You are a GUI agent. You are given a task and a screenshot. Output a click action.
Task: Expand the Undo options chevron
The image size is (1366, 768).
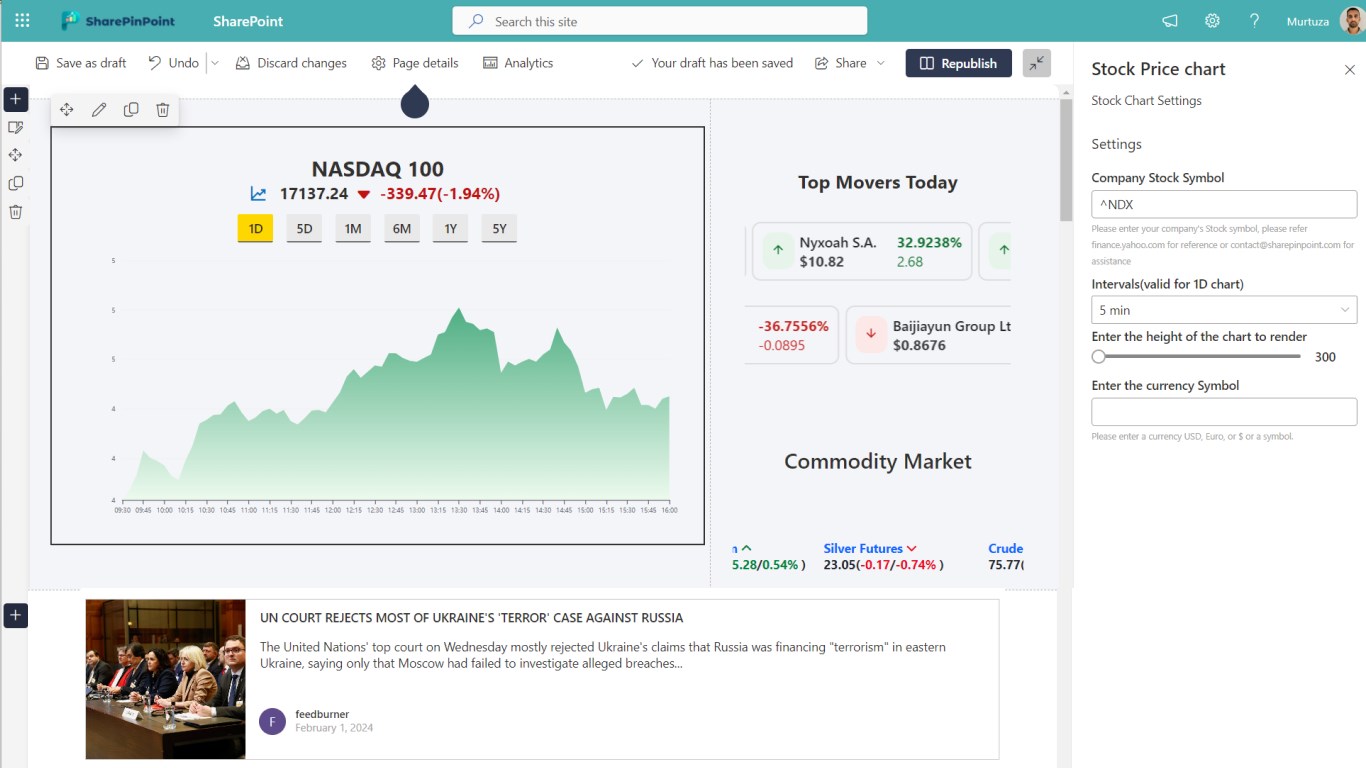214,63
